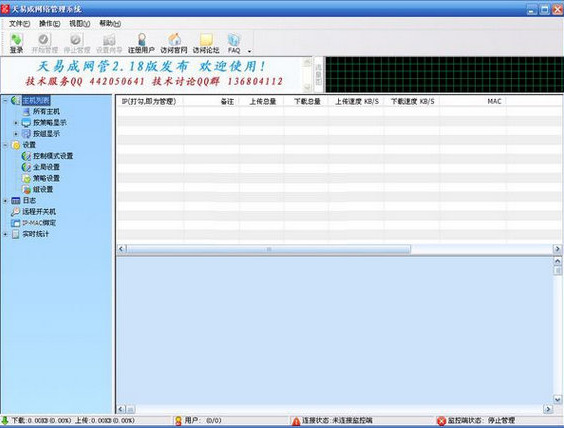Viewport: 564px width, 428px height.
Task: Click the 登录 login toolbar icon
Action: (x=16, y=43)
